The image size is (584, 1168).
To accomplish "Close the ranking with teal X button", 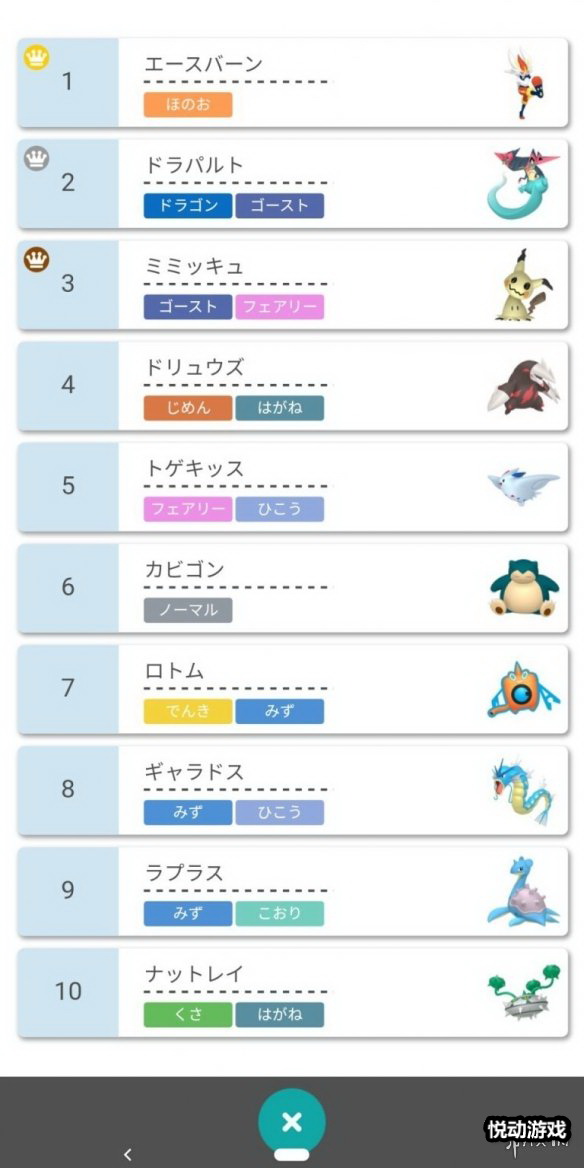I will (292, 1122).
